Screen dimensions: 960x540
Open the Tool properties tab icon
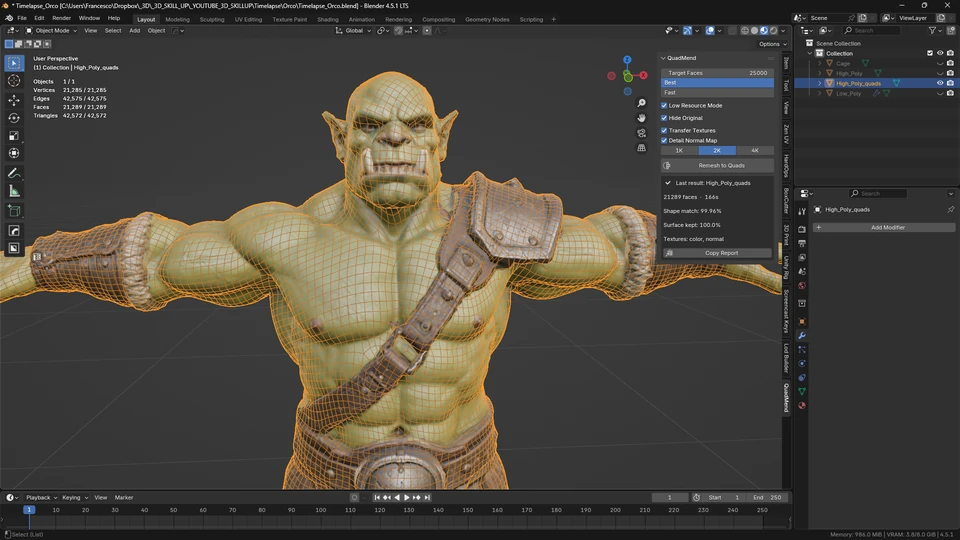coord(802,211)
